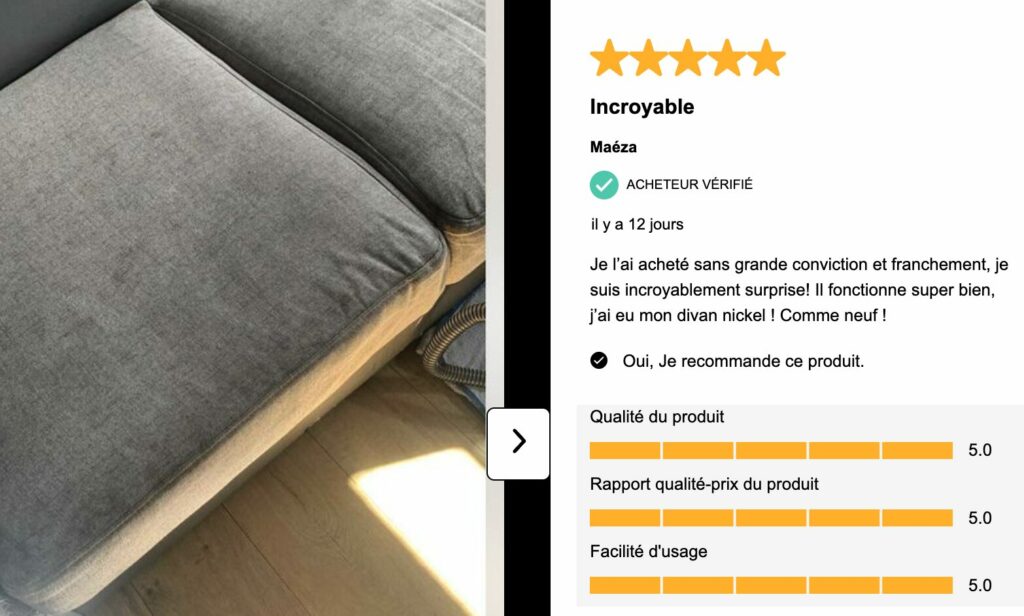Viewport: 1024px width, 616px height.
Task: Click the reviewer name Maéza
Action: click(613, 147)
